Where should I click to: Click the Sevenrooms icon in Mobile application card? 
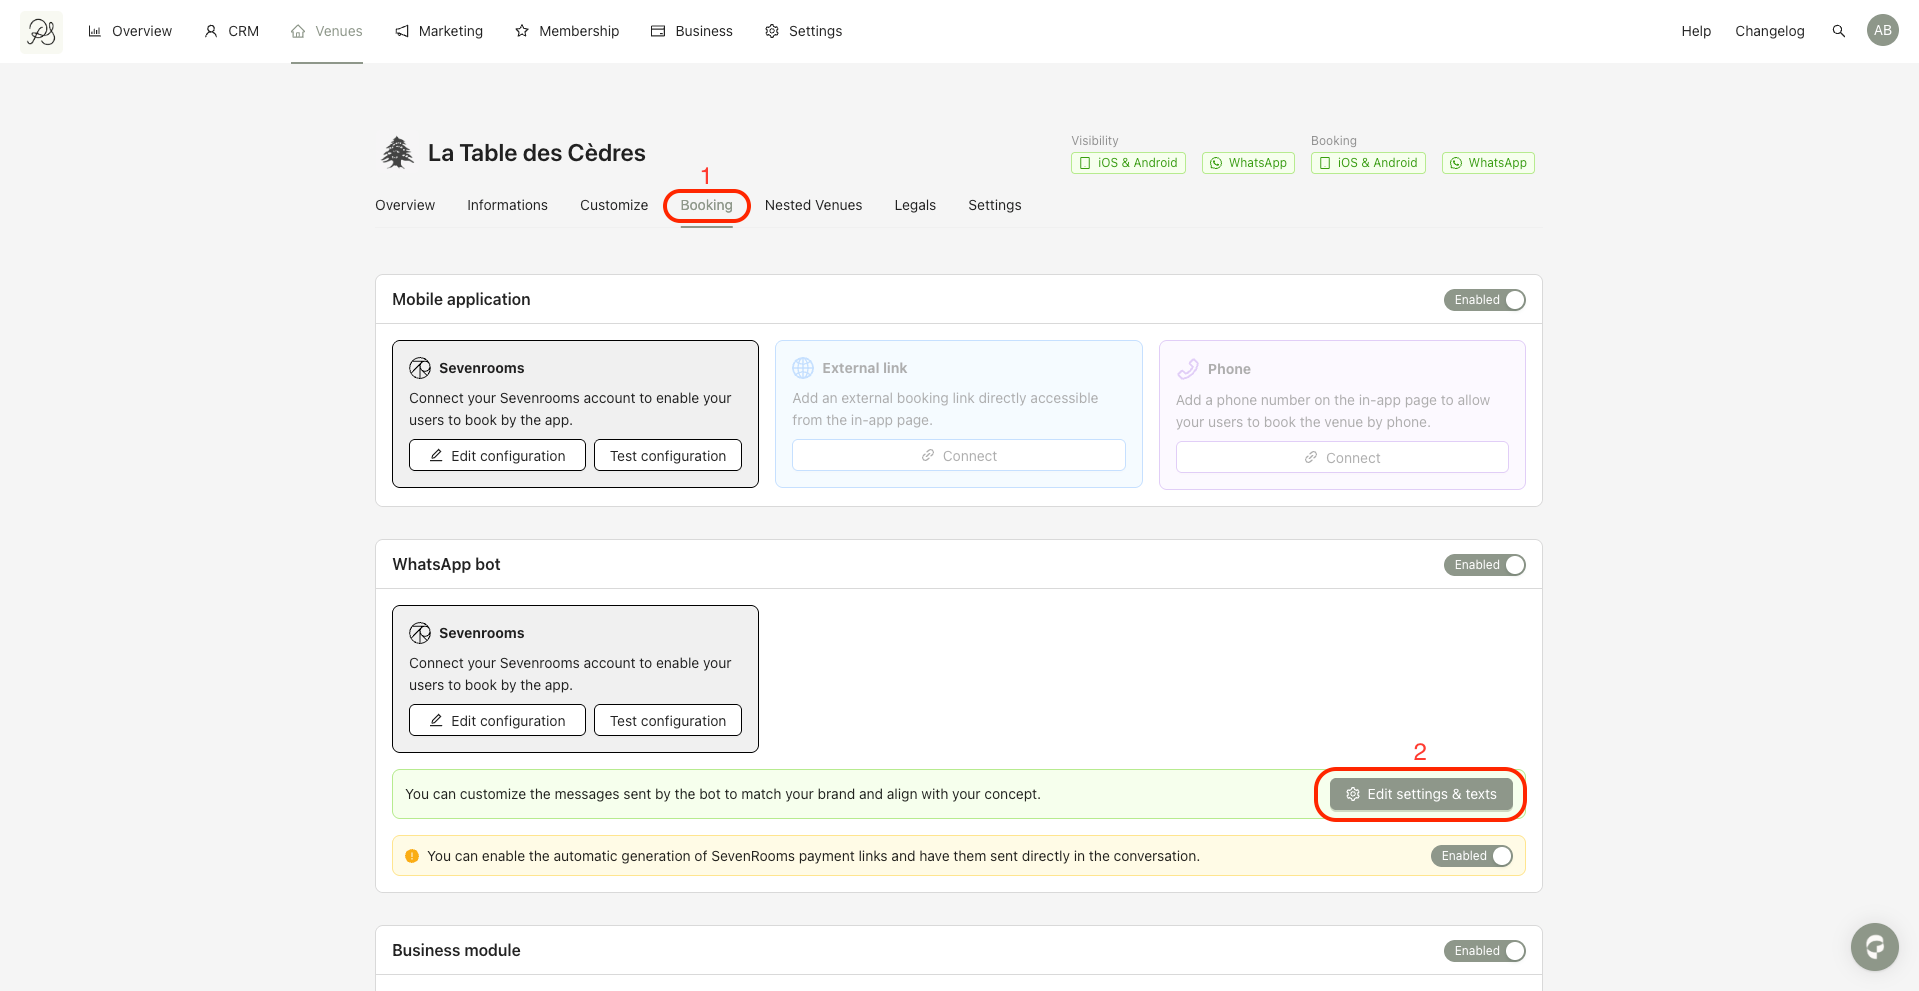(420, 368)
